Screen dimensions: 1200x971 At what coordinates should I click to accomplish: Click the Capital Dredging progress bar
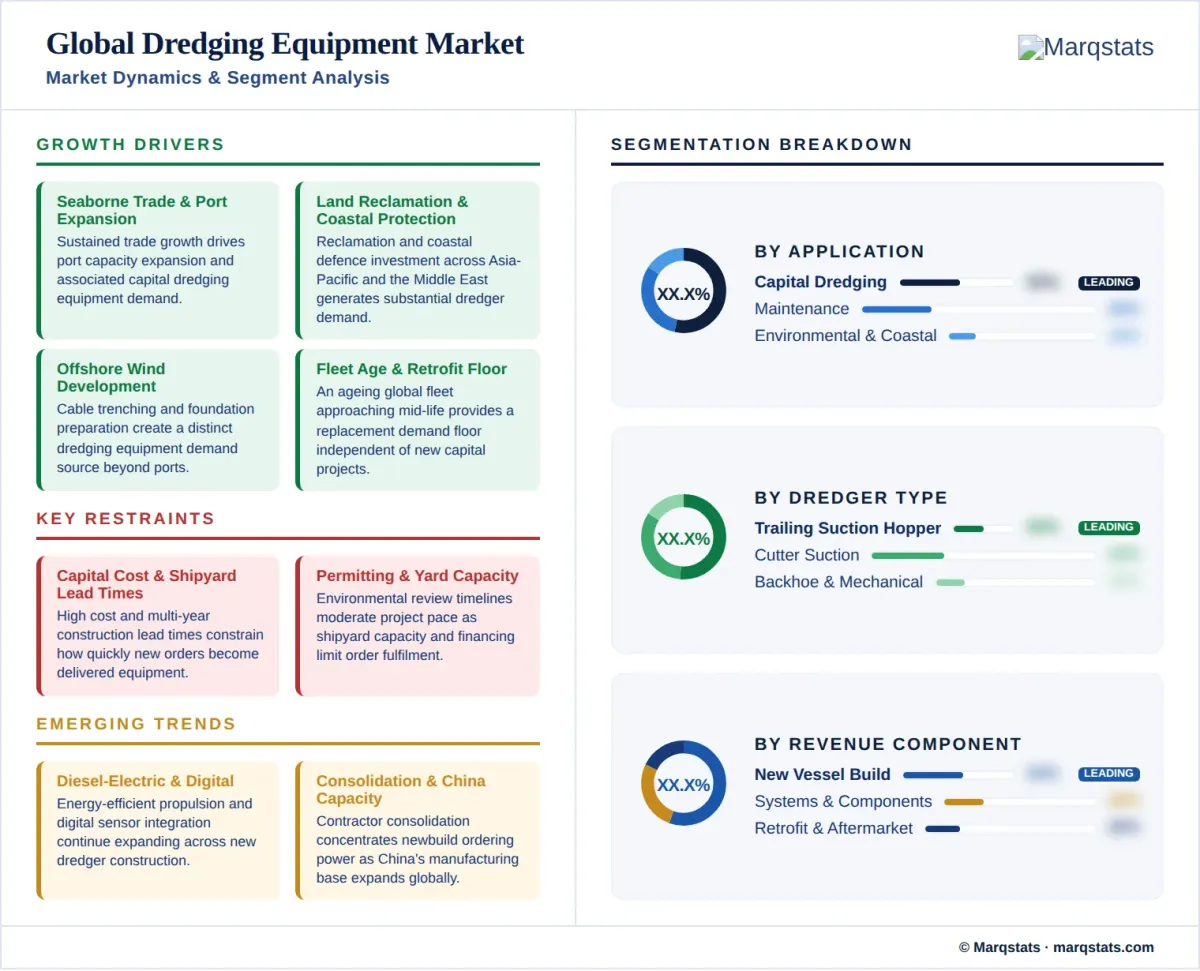tap(957, 283)
